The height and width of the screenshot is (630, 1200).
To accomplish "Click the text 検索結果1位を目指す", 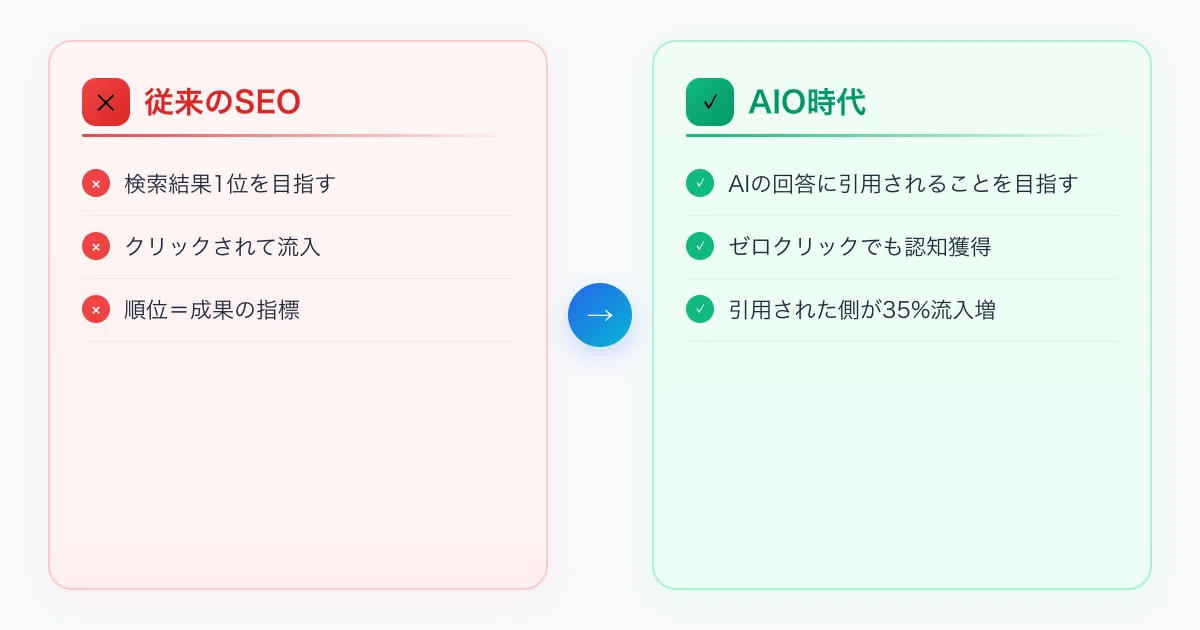I will click(230, 184).
